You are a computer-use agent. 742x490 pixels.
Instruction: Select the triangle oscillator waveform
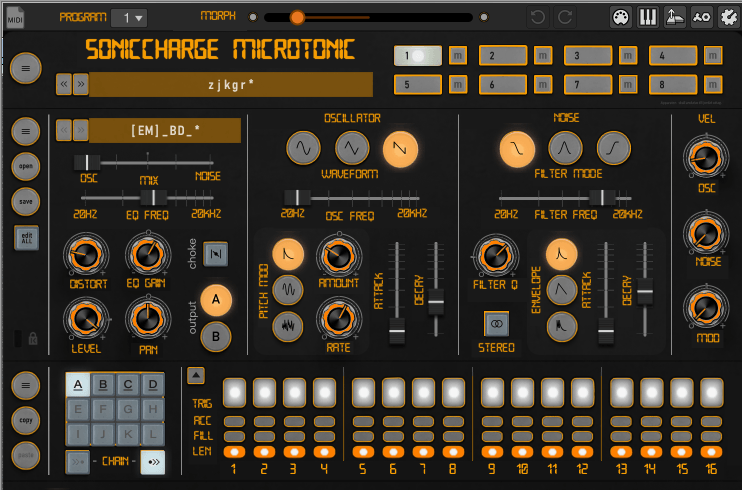(352, 148)
